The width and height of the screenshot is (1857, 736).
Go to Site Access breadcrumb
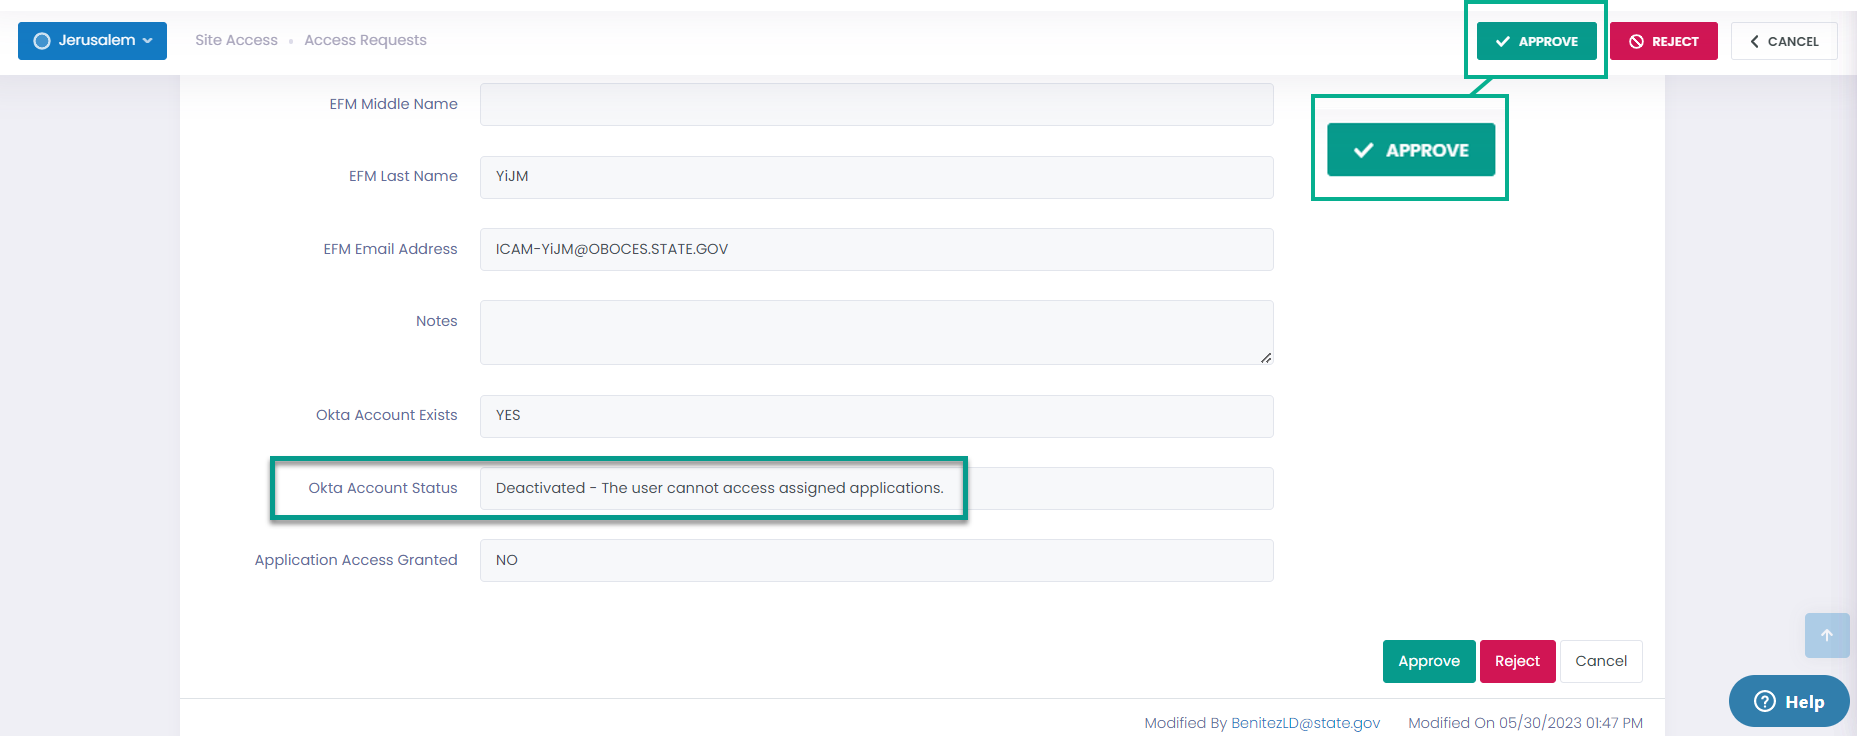236,40
